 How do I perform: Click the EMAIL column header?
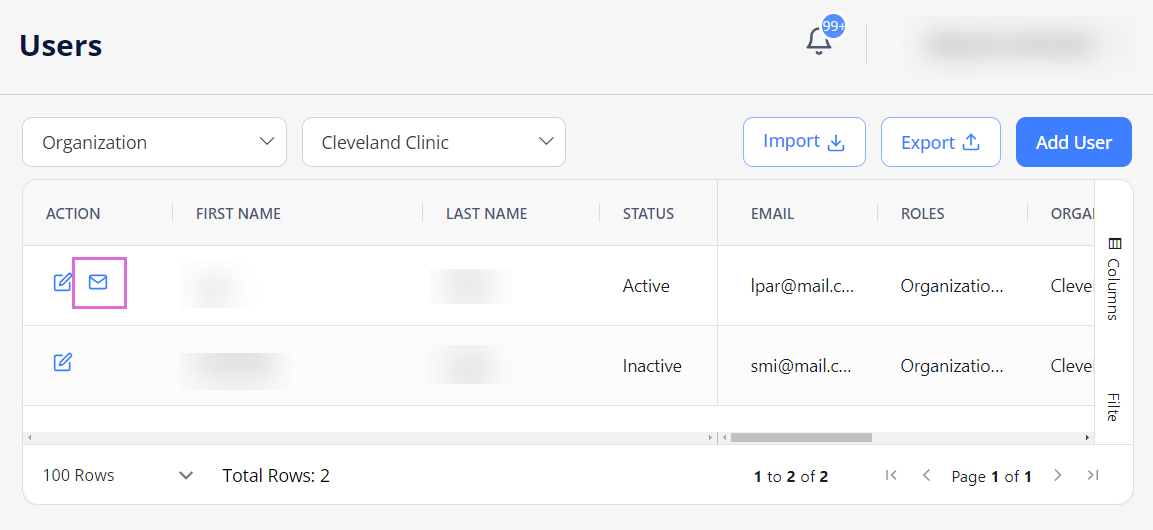[772, 214]
